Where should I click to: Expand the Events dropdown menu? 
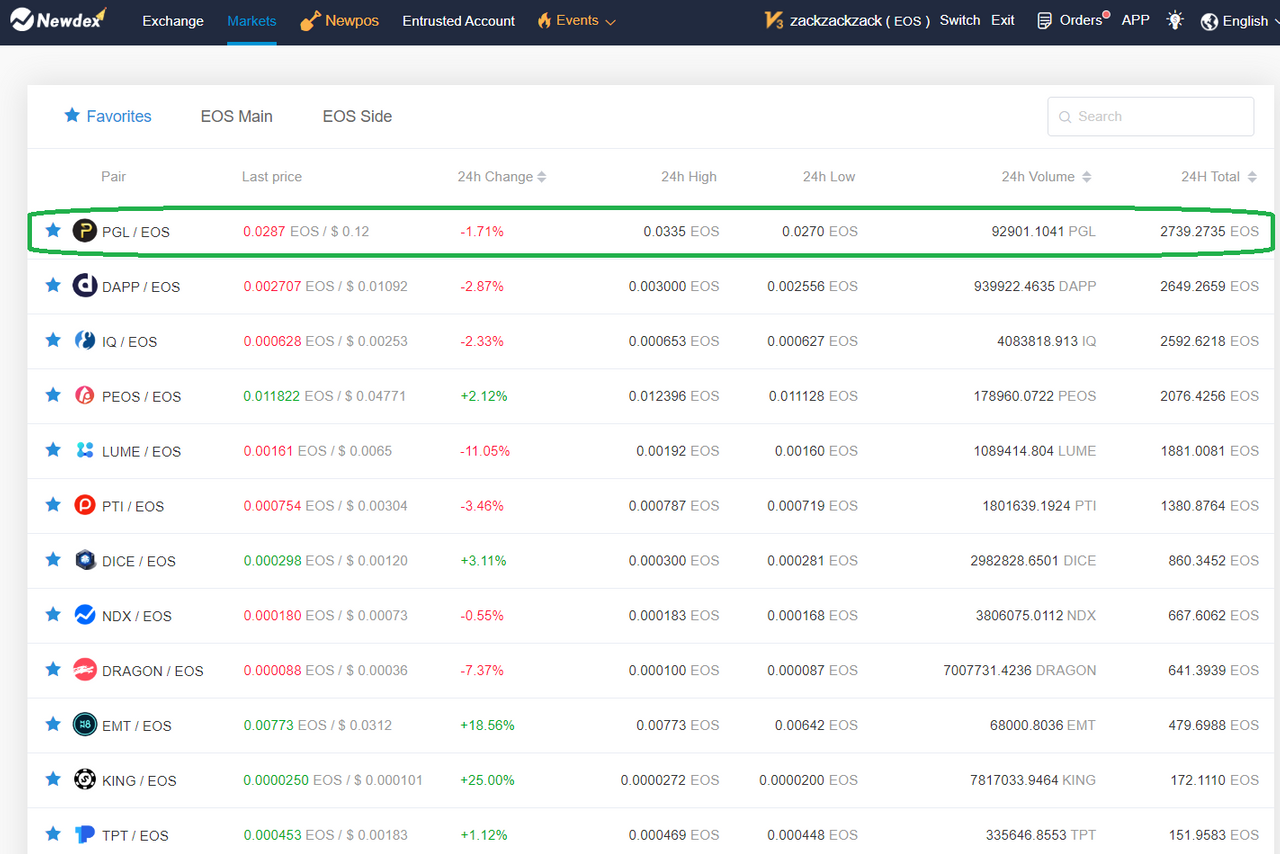(x=577, y=20)
